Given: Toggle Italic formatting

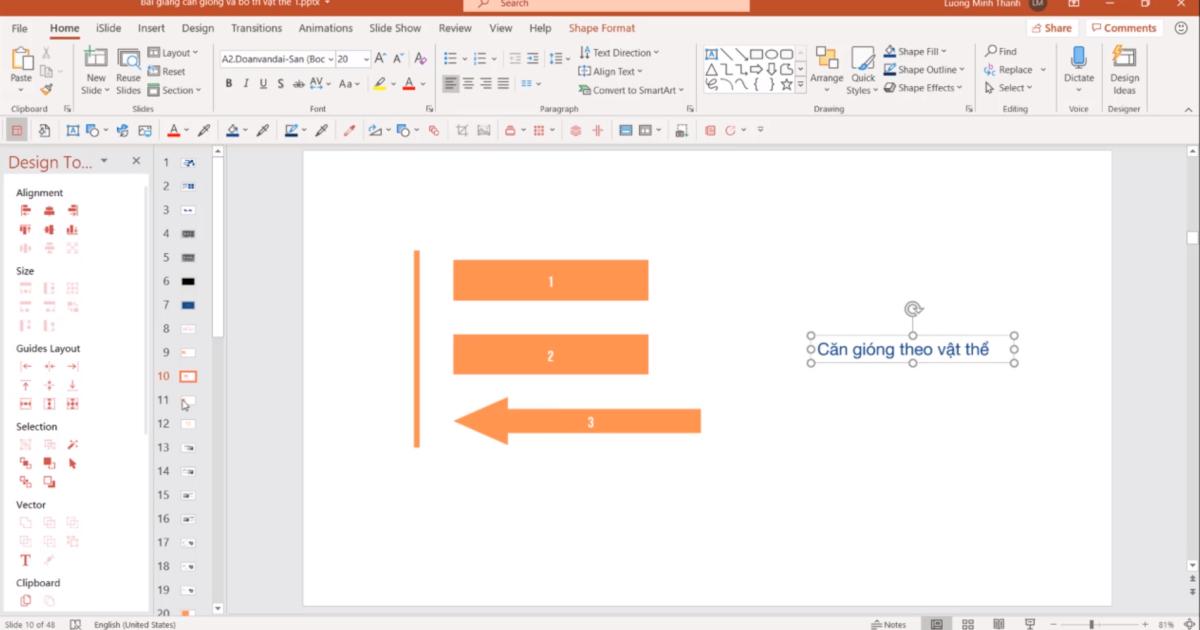Looking at the screenshot, I should point(246,84).
